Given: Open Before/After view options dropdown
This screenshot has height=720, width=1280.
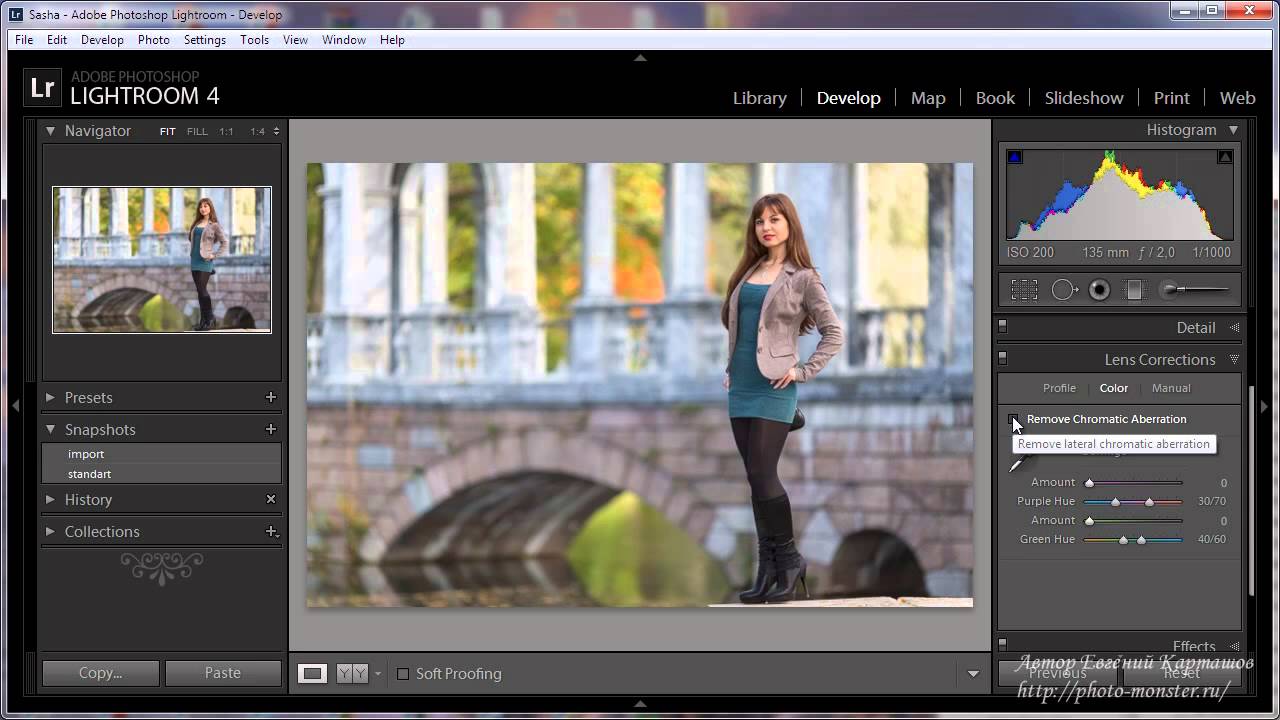Looking at the screenshot, I should coord(377,674).
